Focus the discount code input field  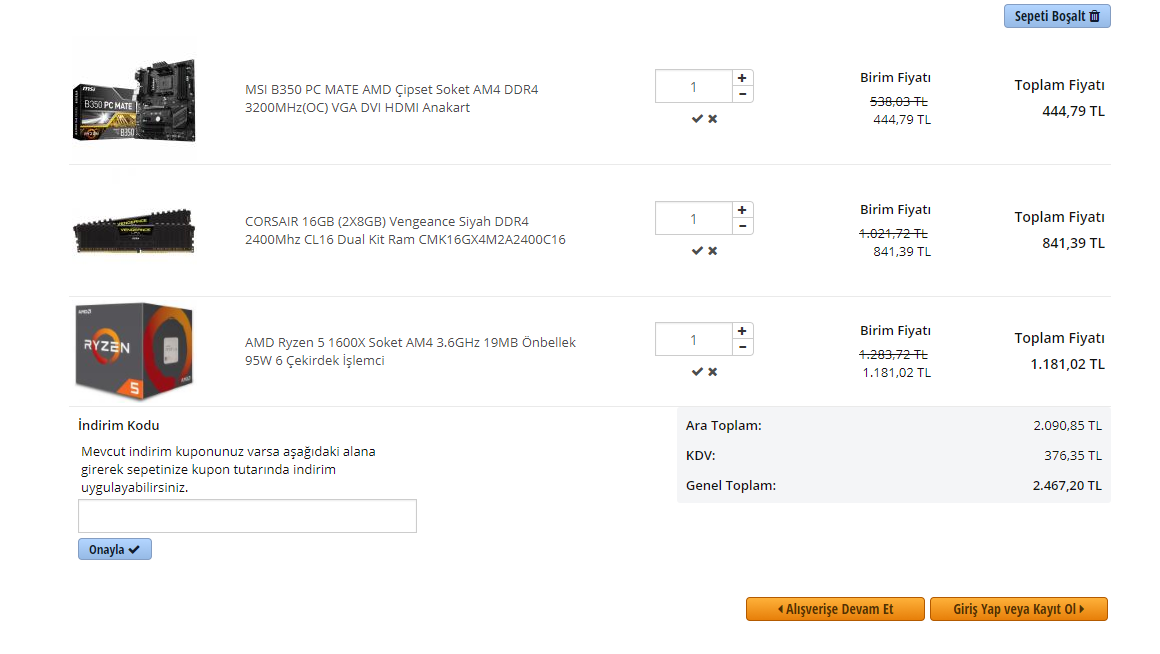point(247,516)
